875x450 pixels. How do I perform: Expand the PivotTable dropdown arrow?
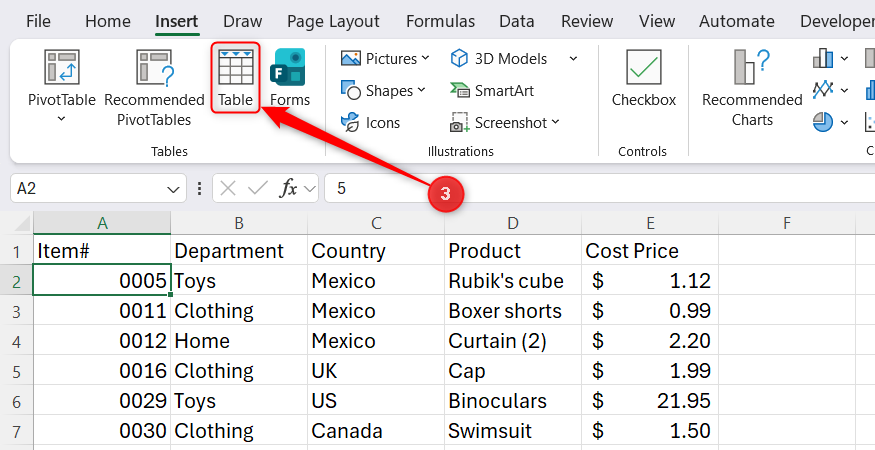[x=62, y=119]
